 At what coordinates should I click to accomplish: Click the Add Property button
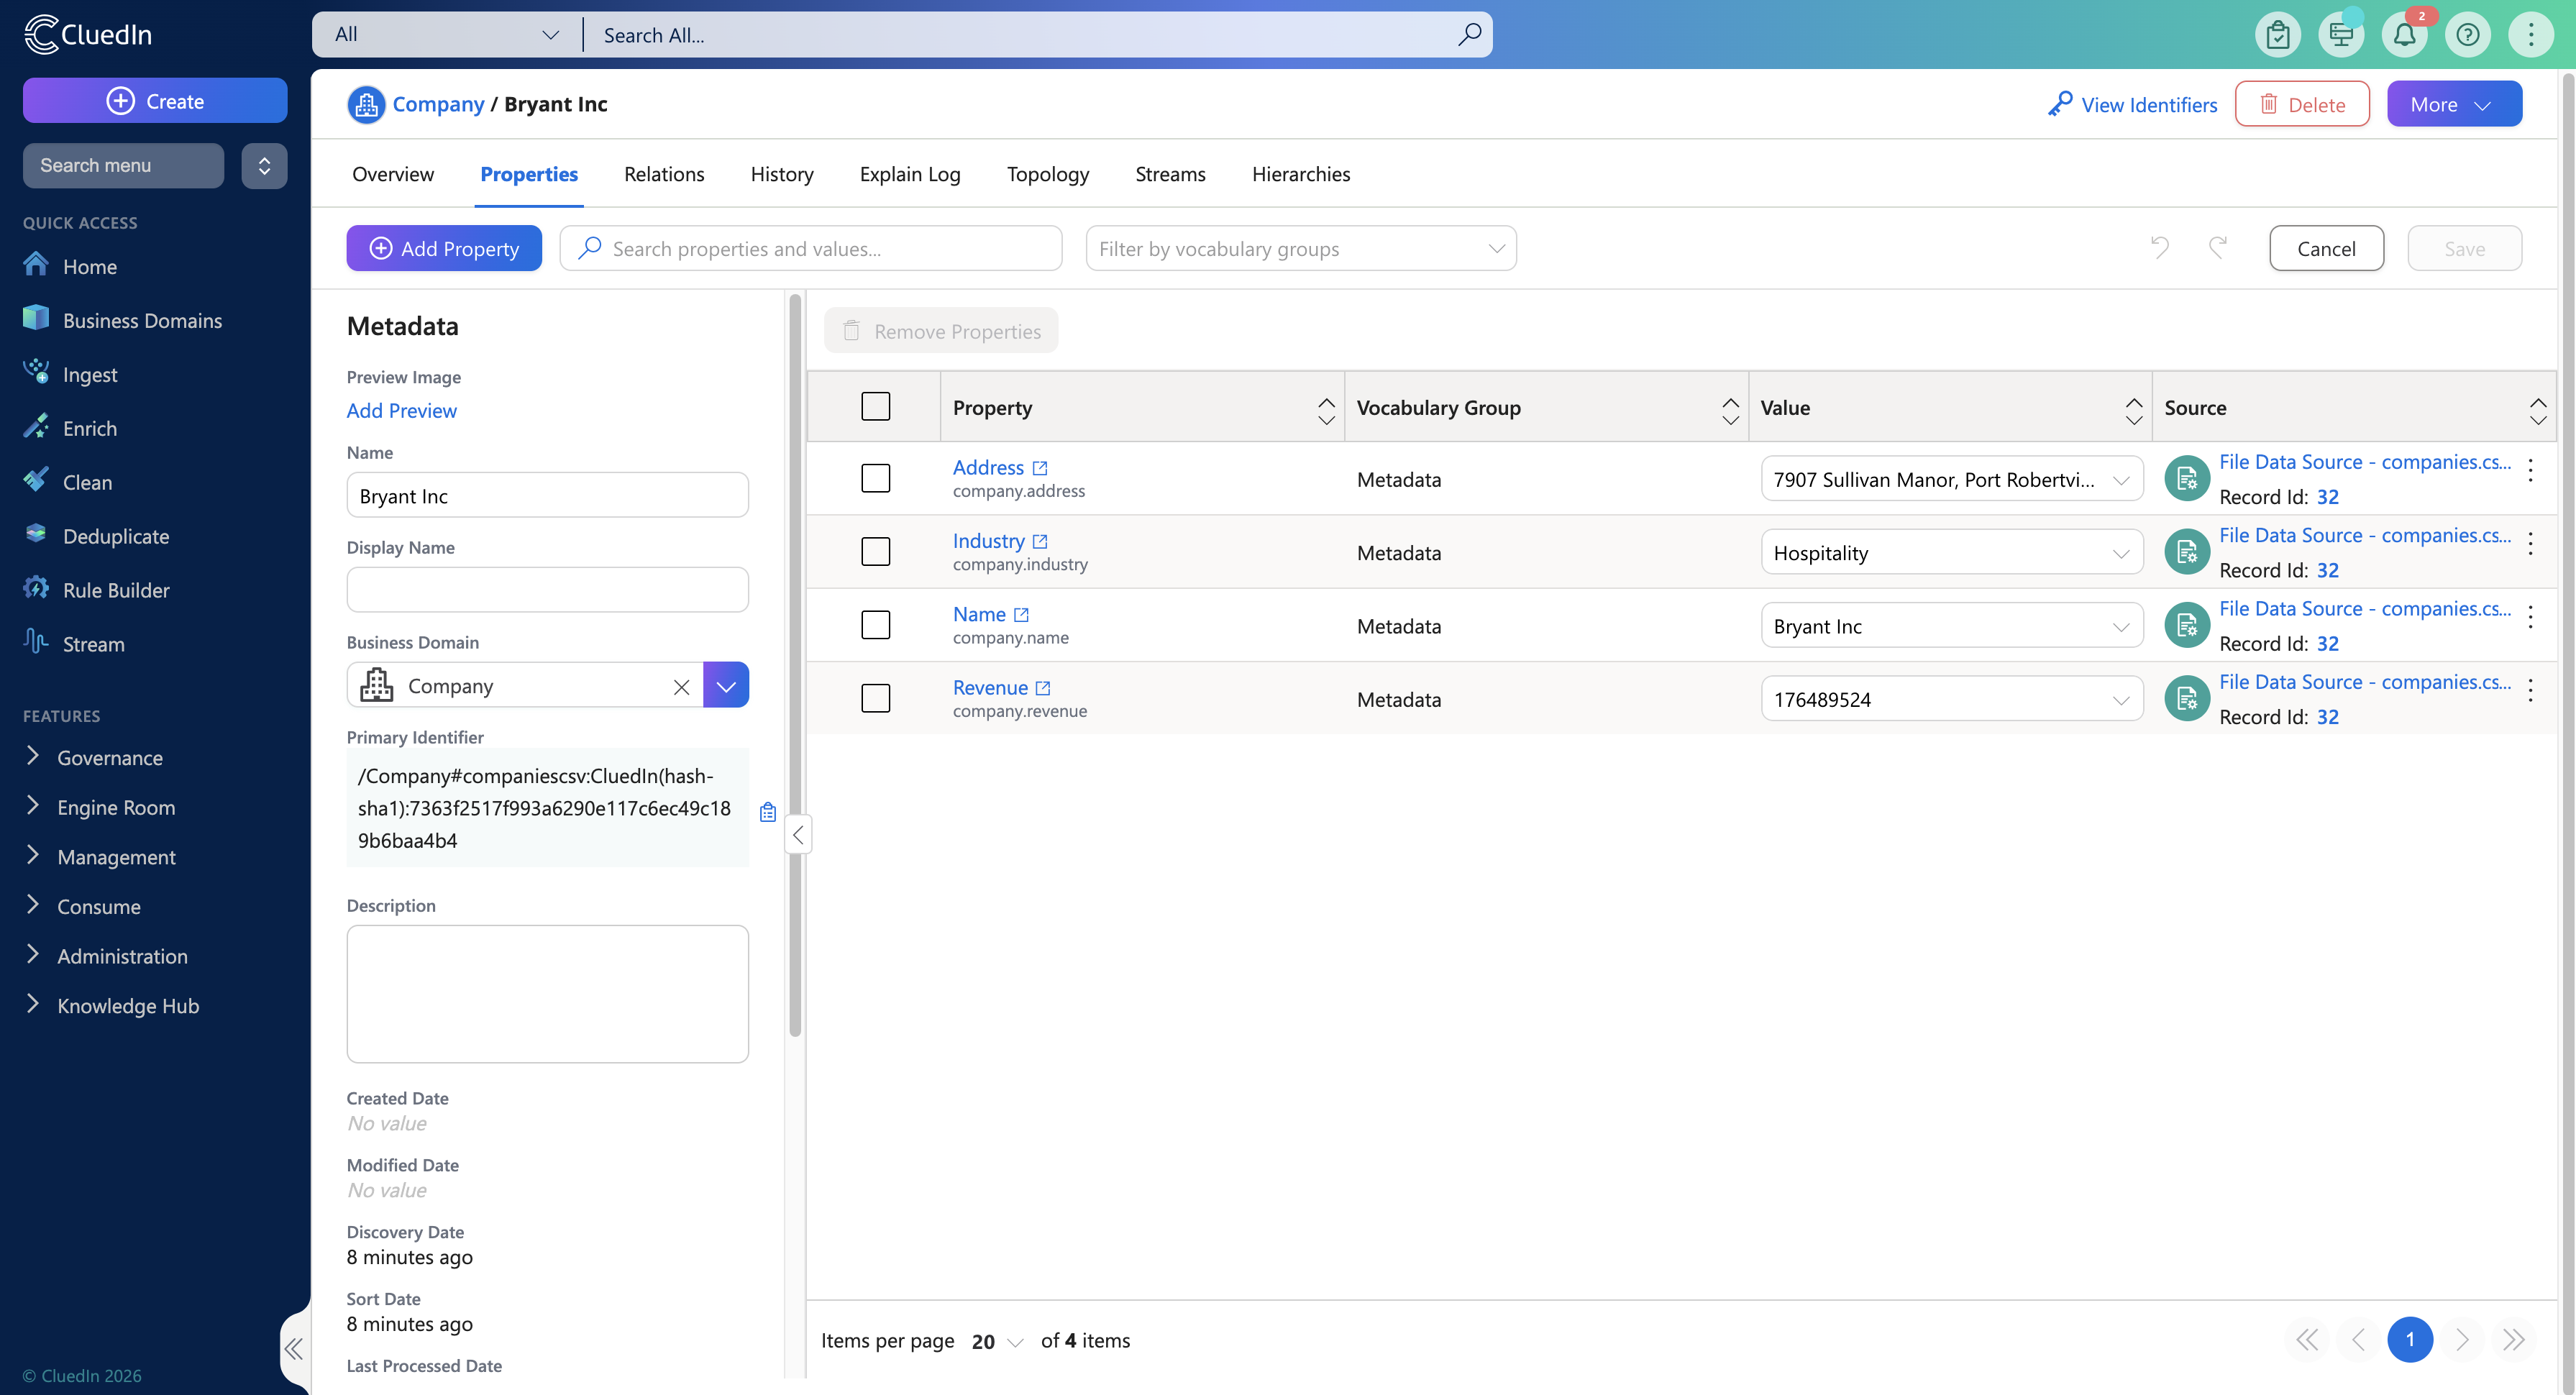pos(444,248)
